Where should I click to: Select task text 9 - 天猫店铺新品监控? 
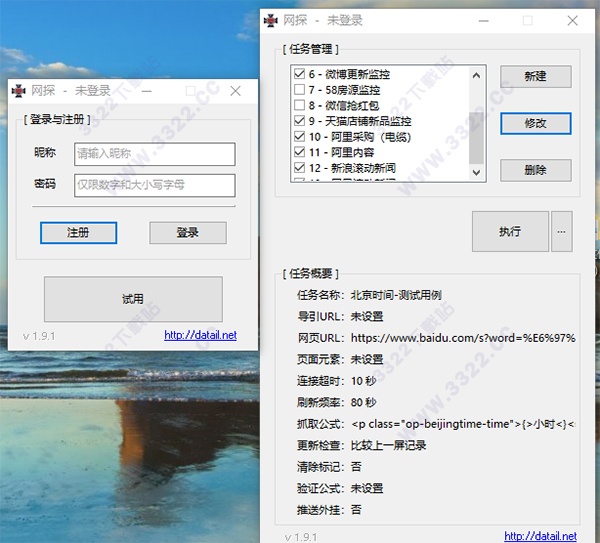point(360,121)
